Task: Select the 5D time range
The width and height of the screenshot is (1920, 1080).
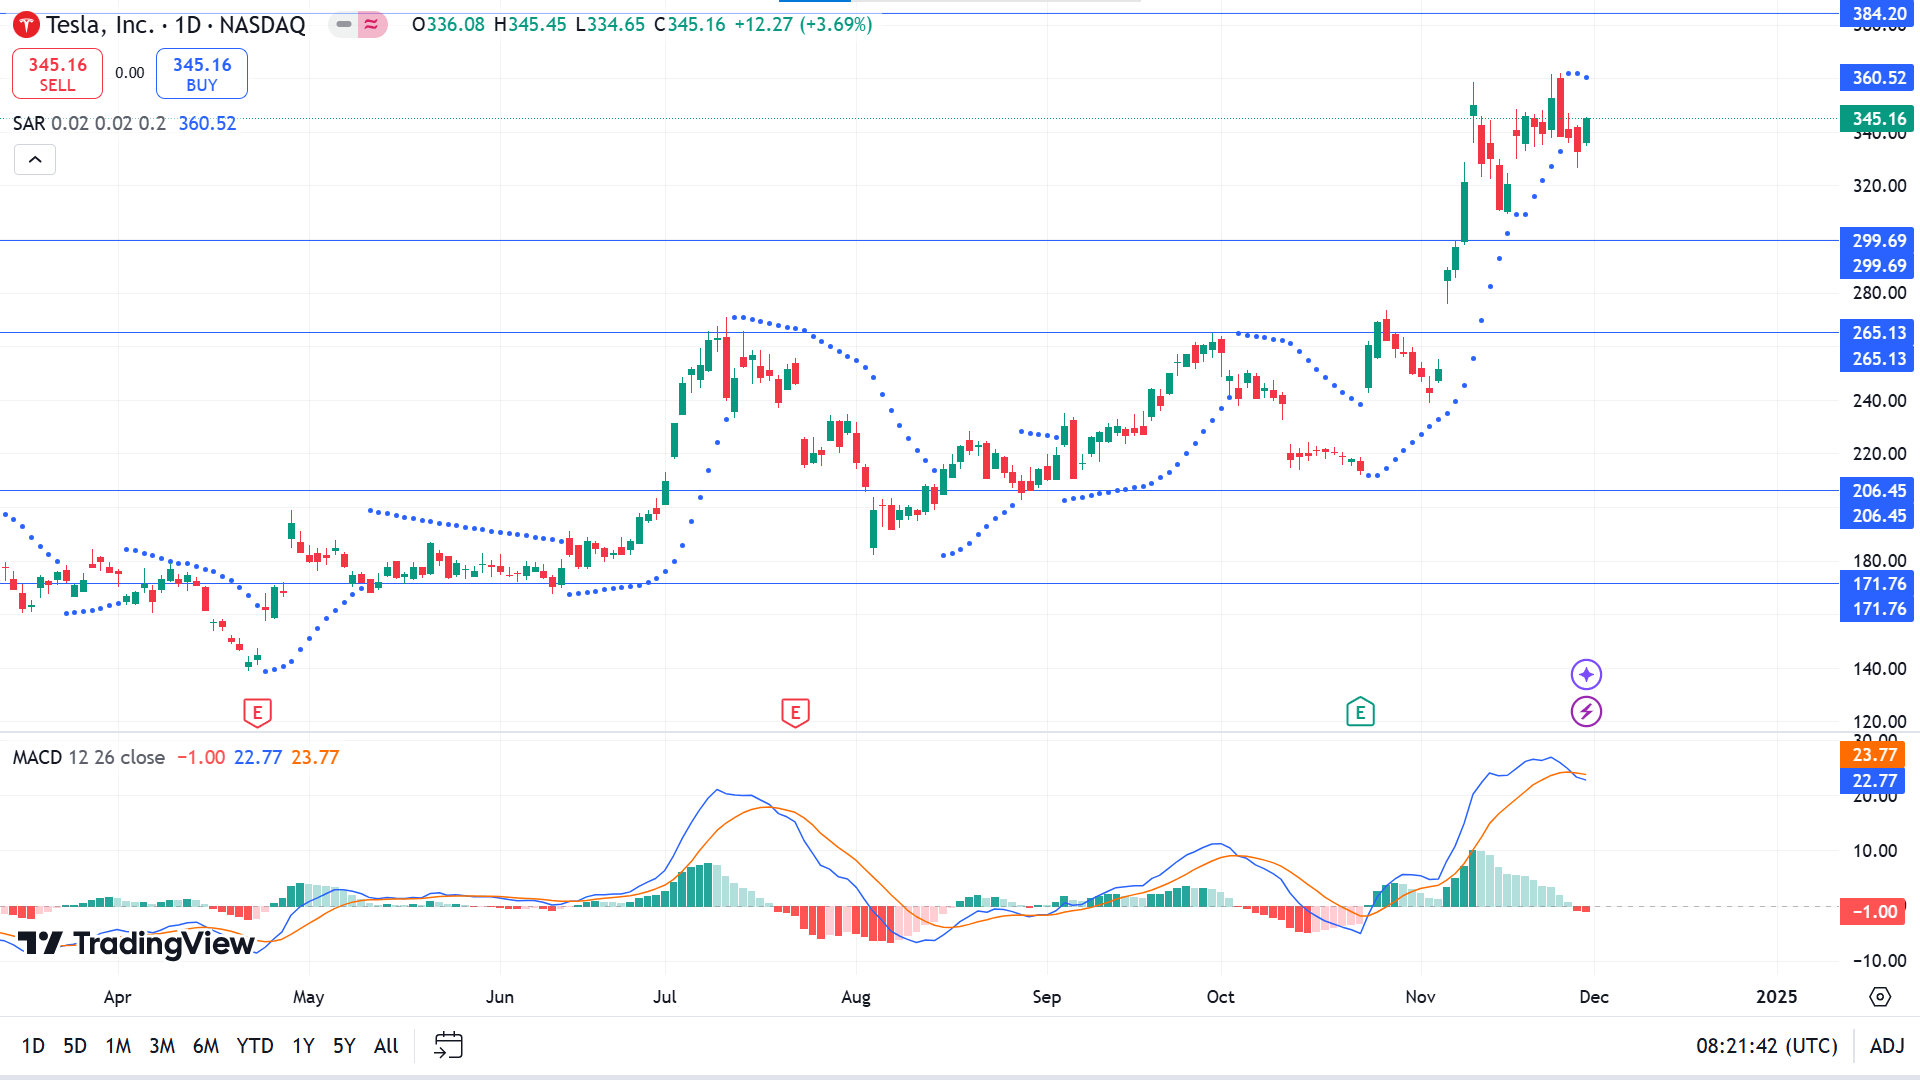Action: pos(75,1046)
